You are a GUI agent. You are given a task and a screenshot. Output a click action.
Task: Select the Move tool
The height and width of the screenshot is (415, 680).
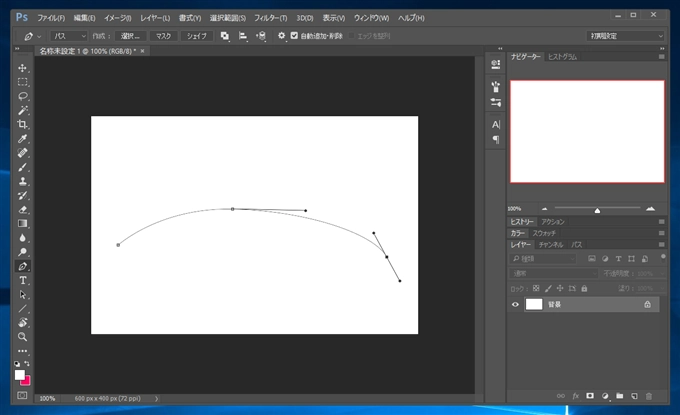[23, 68]
